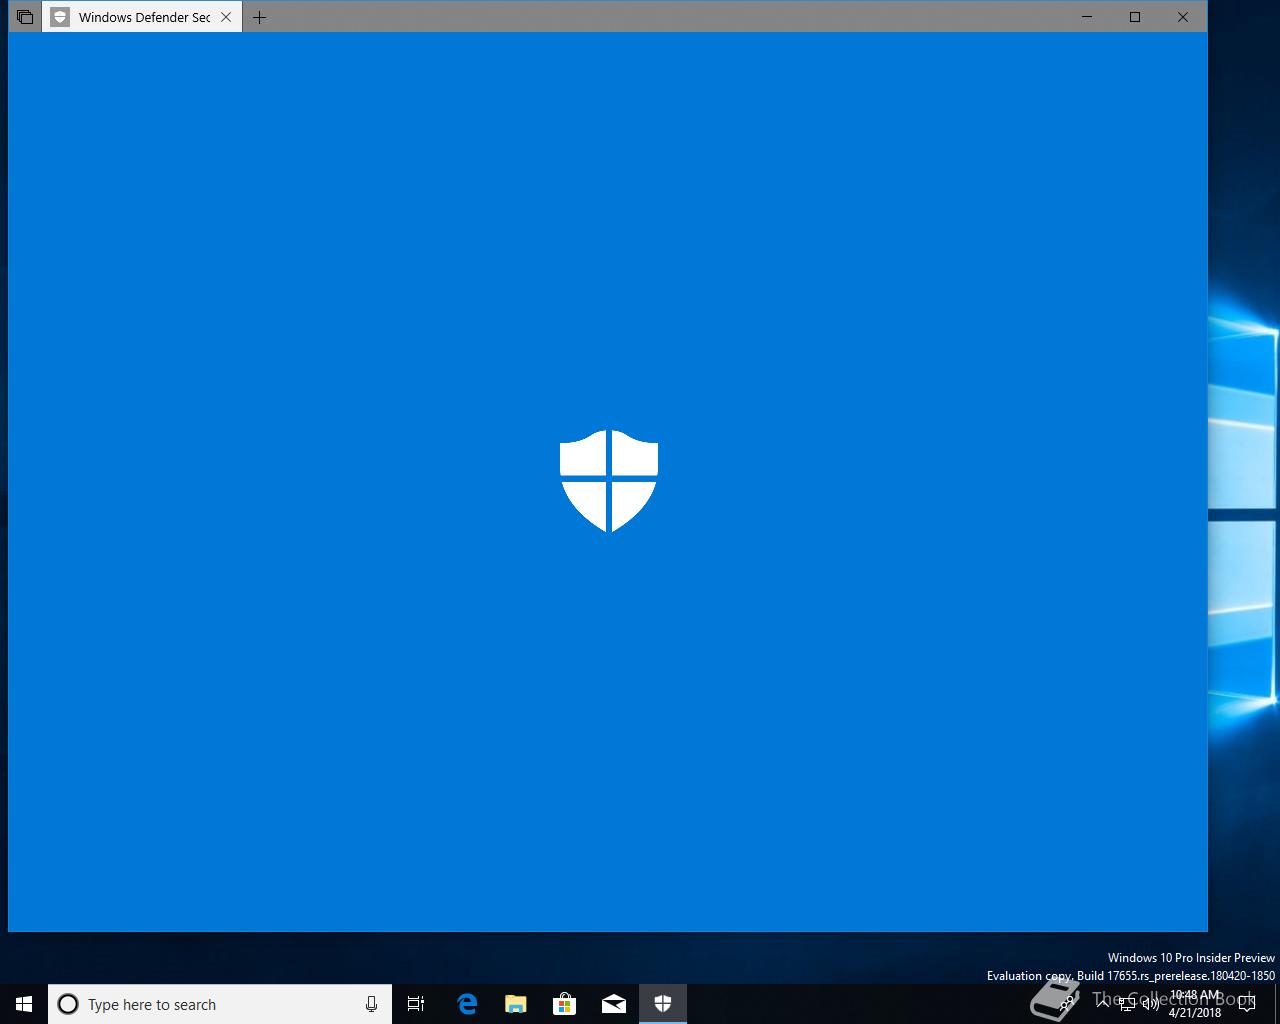This screenshot has width=1280, height=1024.
Task: Close the Windows Defender tab
Action: point(226,17)
